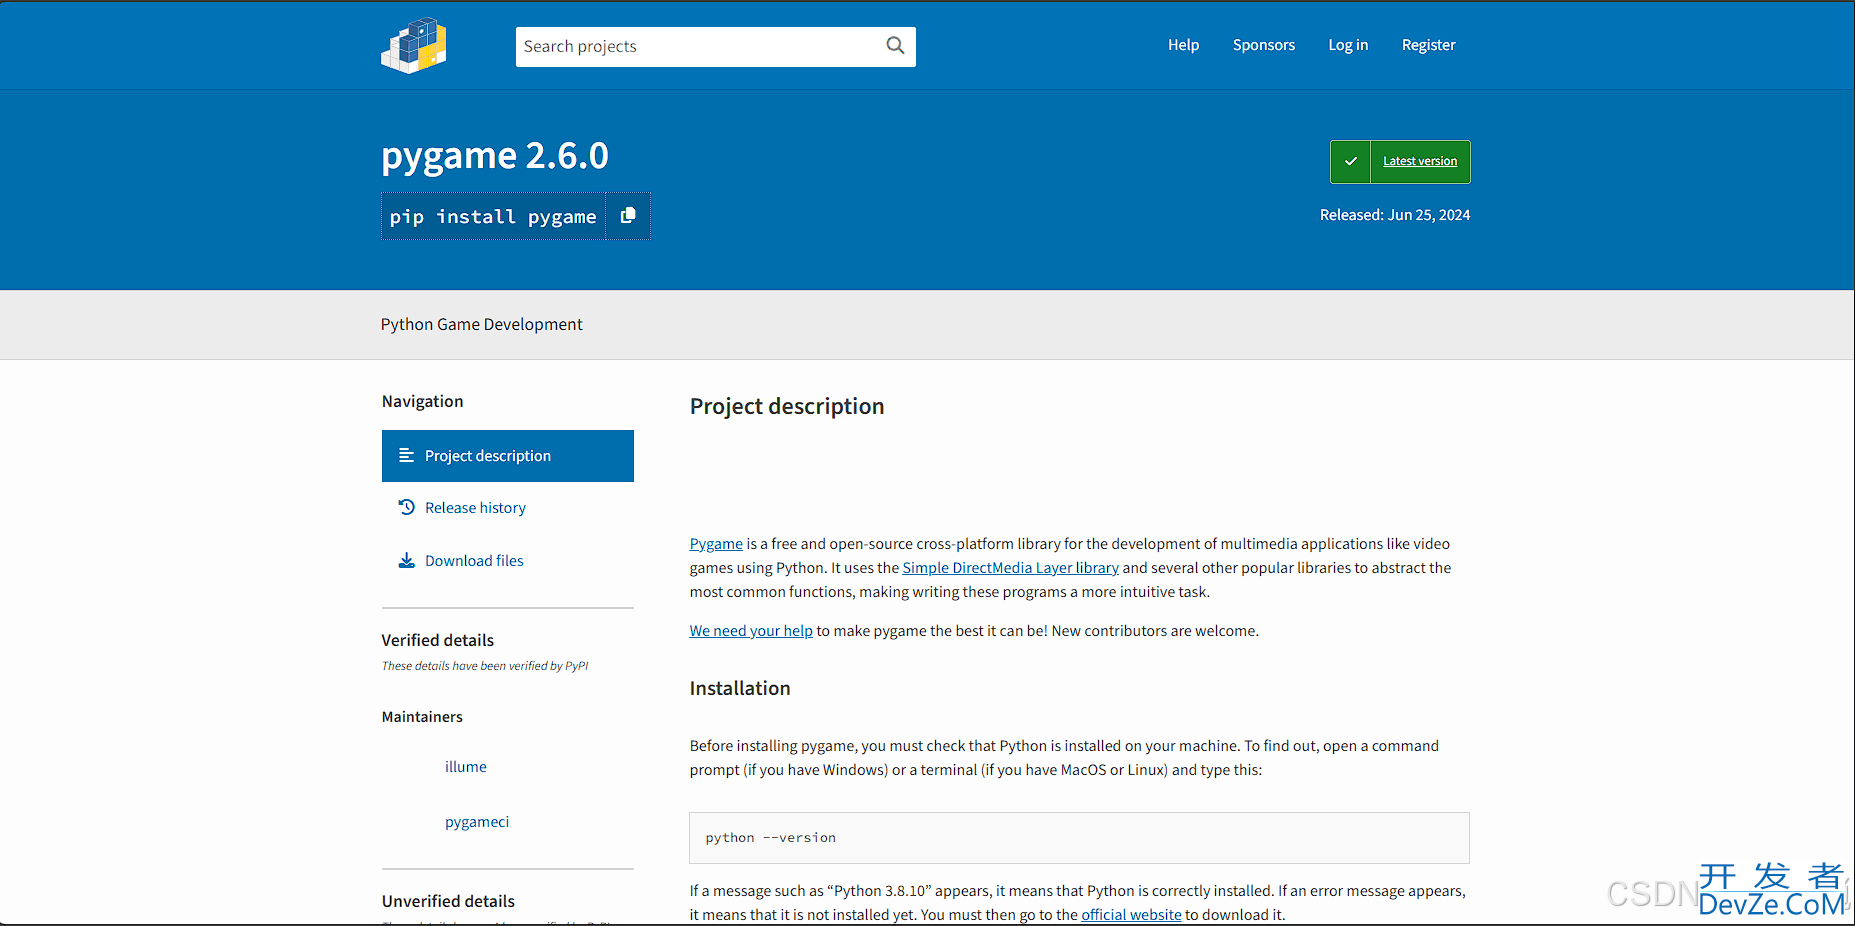Open Simple DirectMedia Layer library link
Viewport: 1855px width, 926px height.
(x=1010, y=568)
